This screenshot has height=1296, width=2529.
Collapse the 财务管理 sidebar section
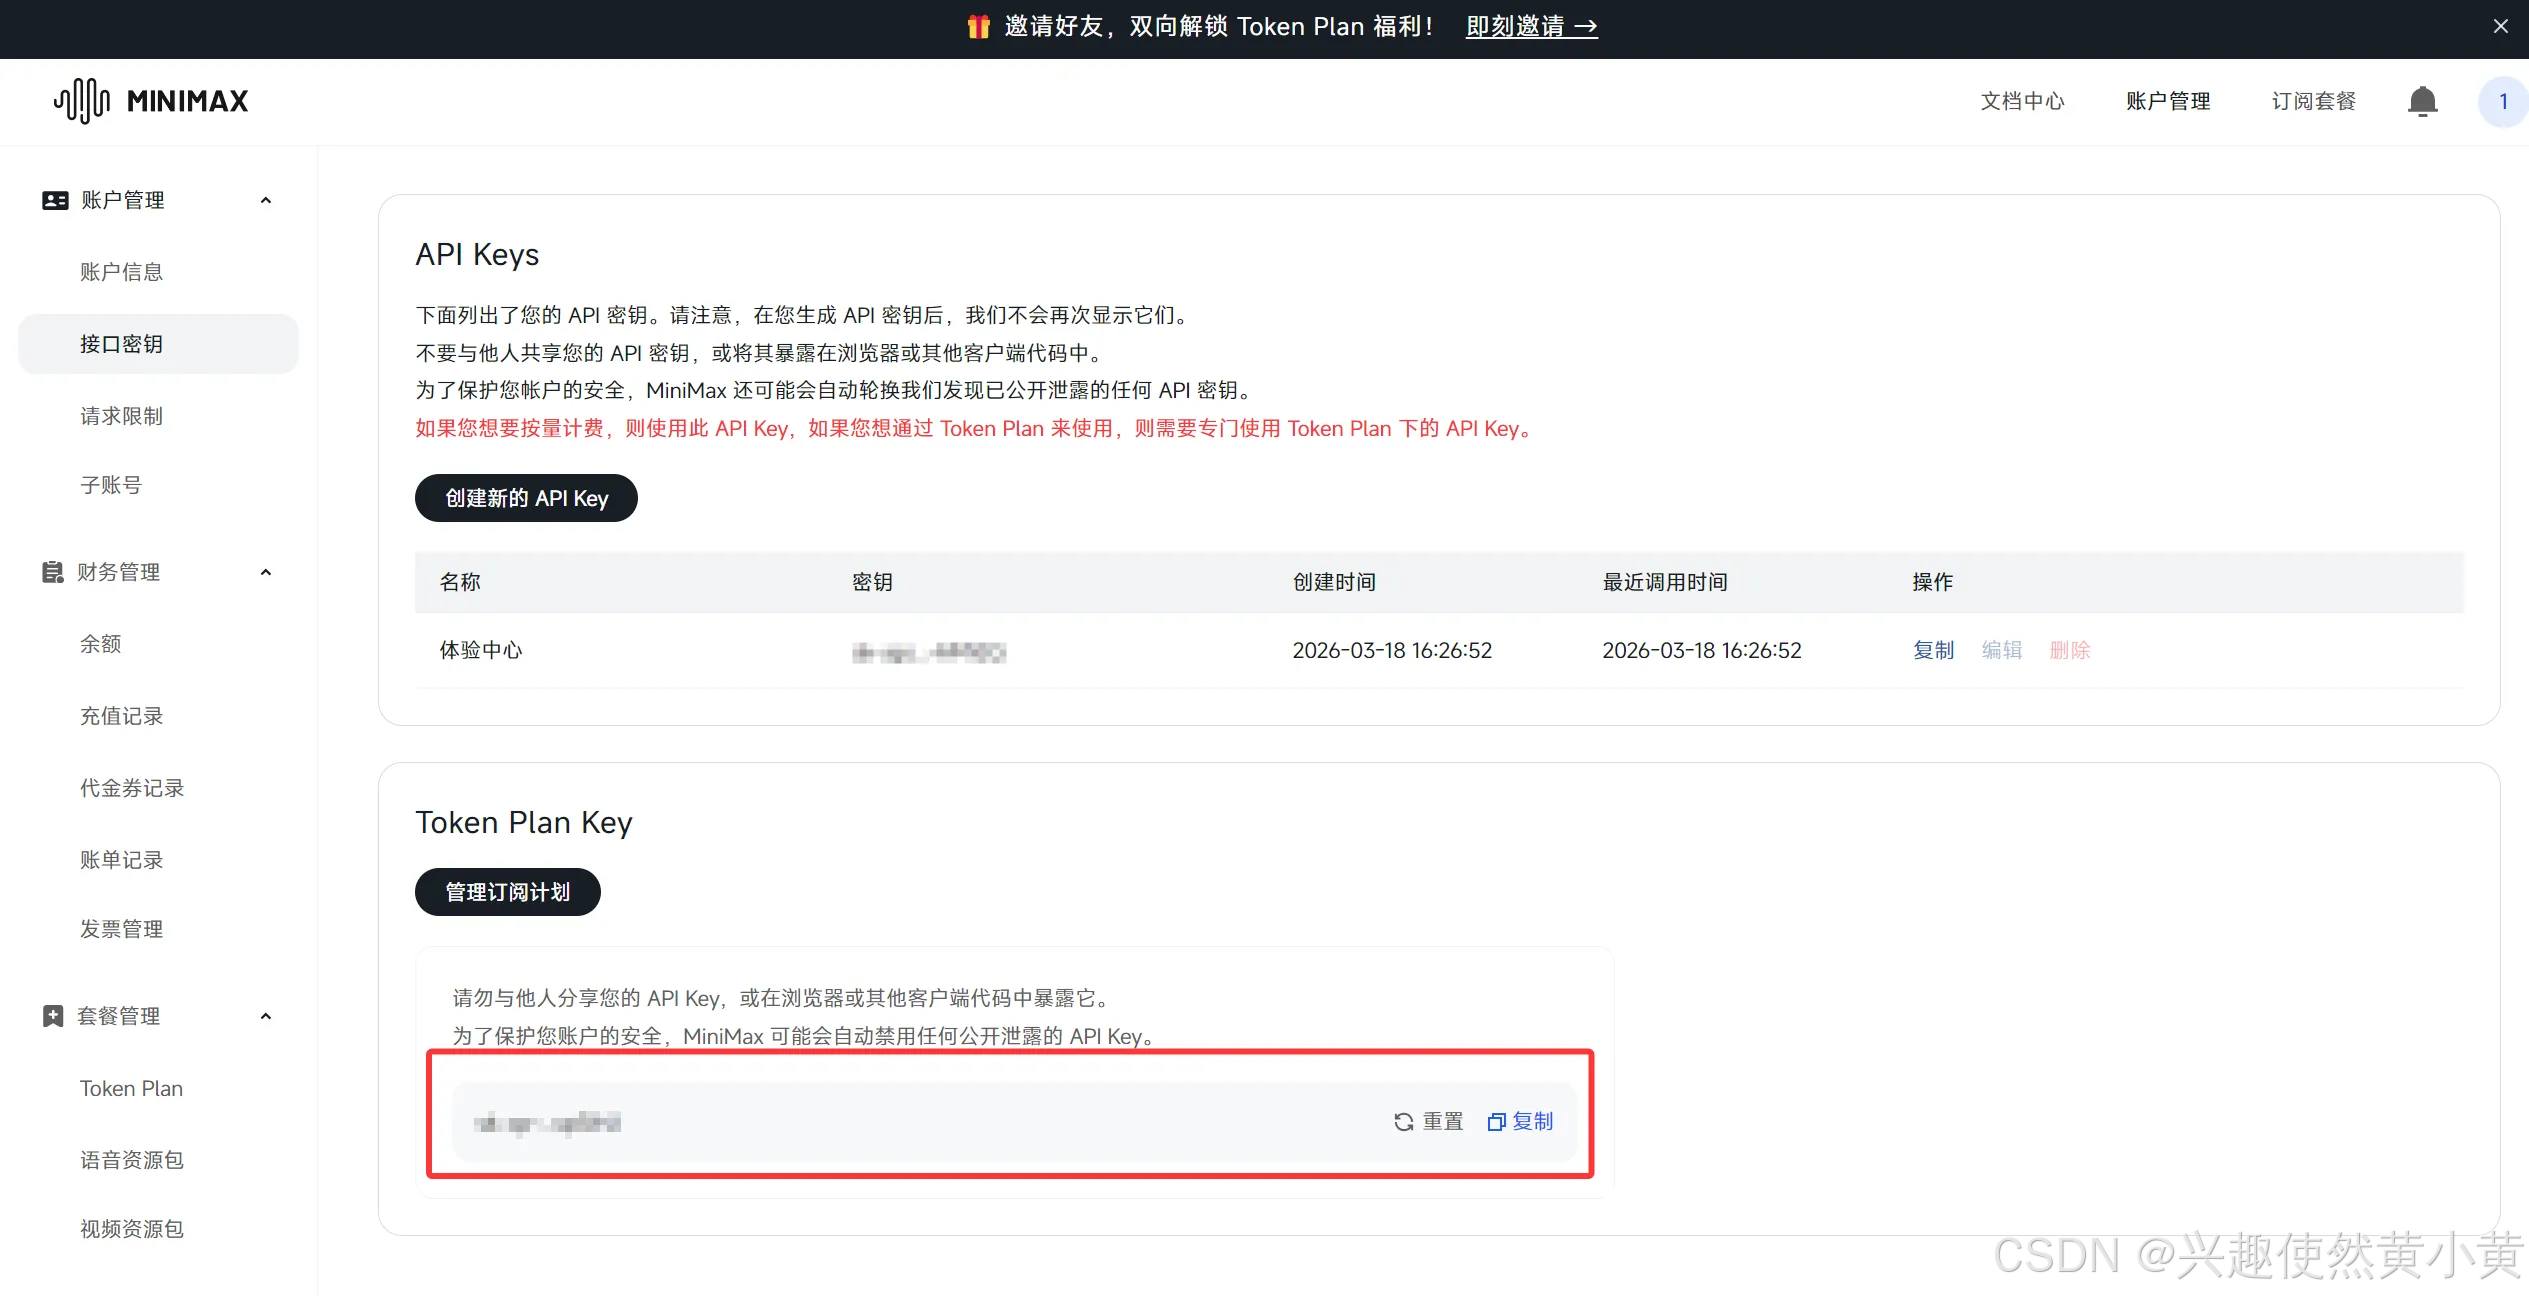pos(266,572)
